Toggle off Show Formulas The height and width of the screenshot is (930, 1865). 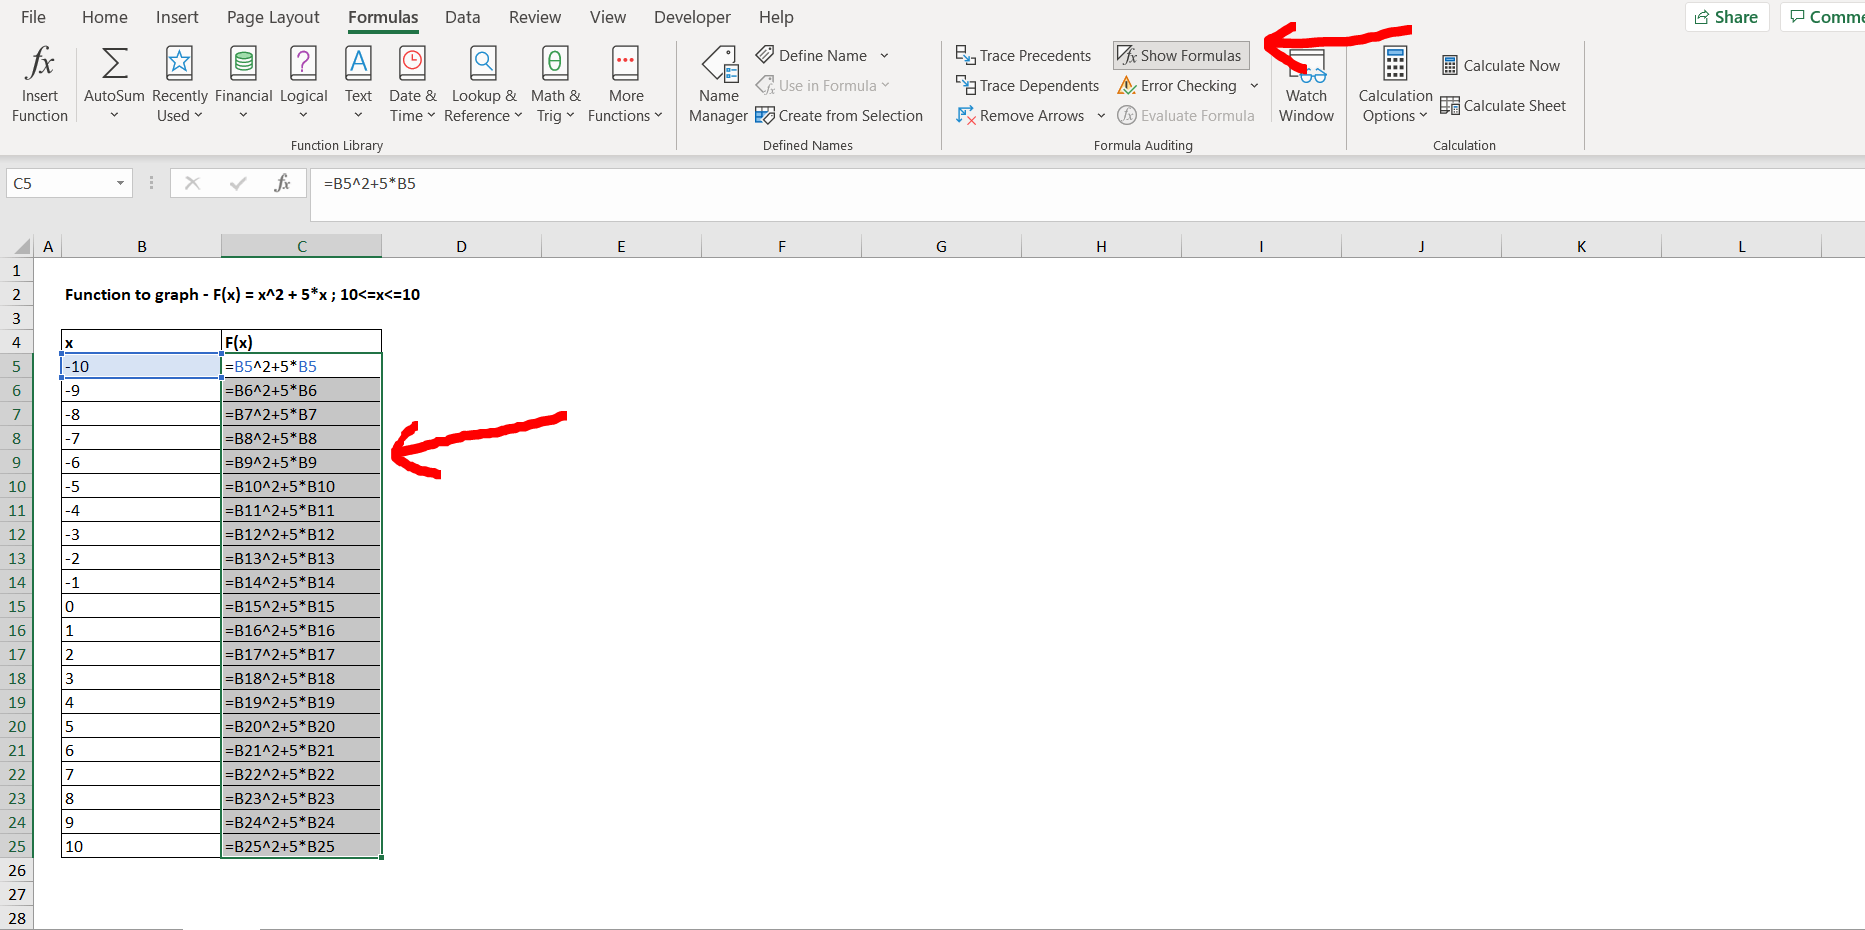point(1180,55)
